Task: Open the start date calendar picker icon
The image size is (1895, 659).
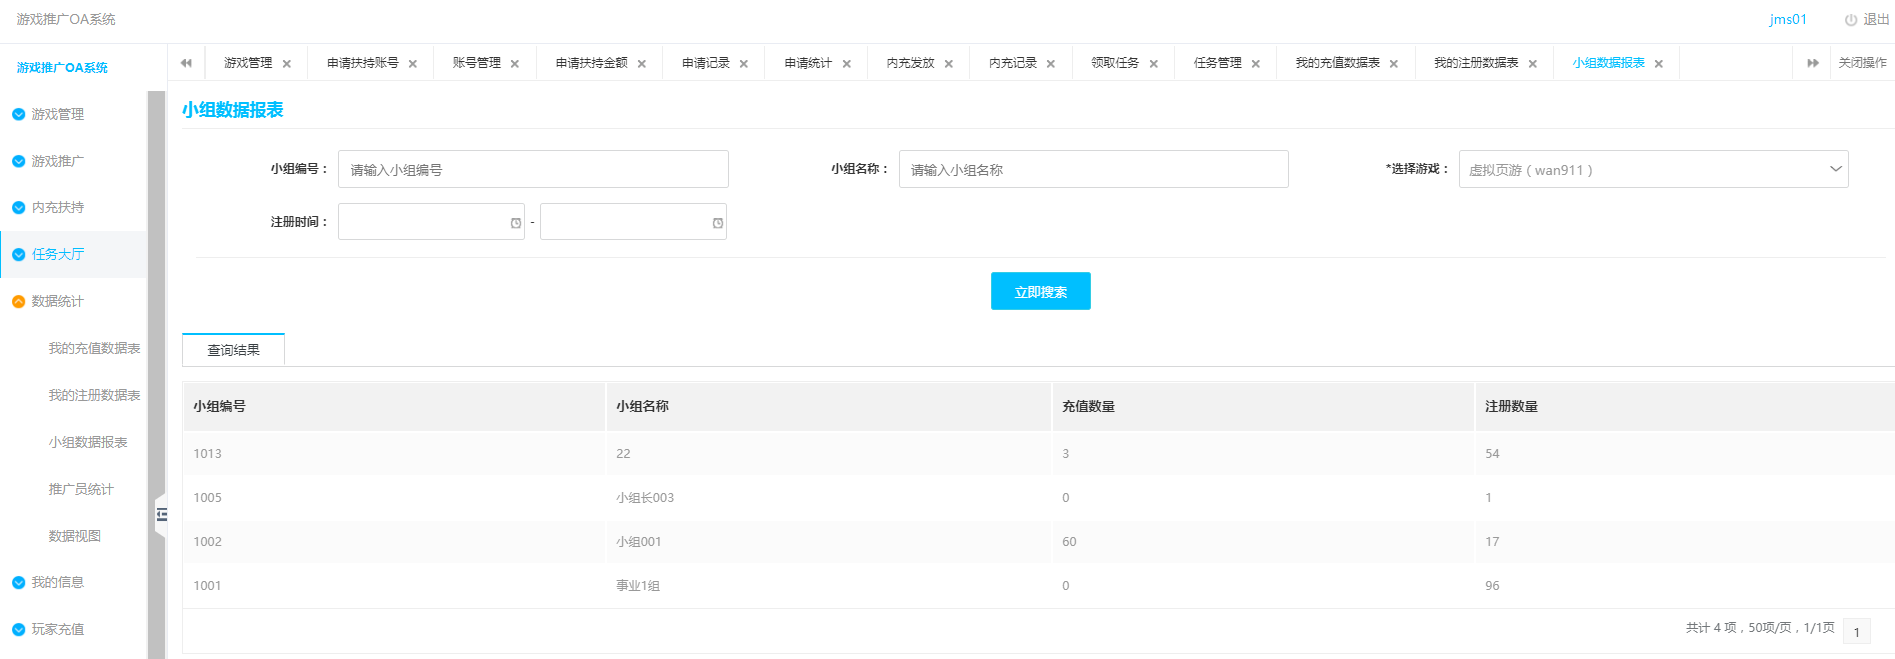Action: 516,223
